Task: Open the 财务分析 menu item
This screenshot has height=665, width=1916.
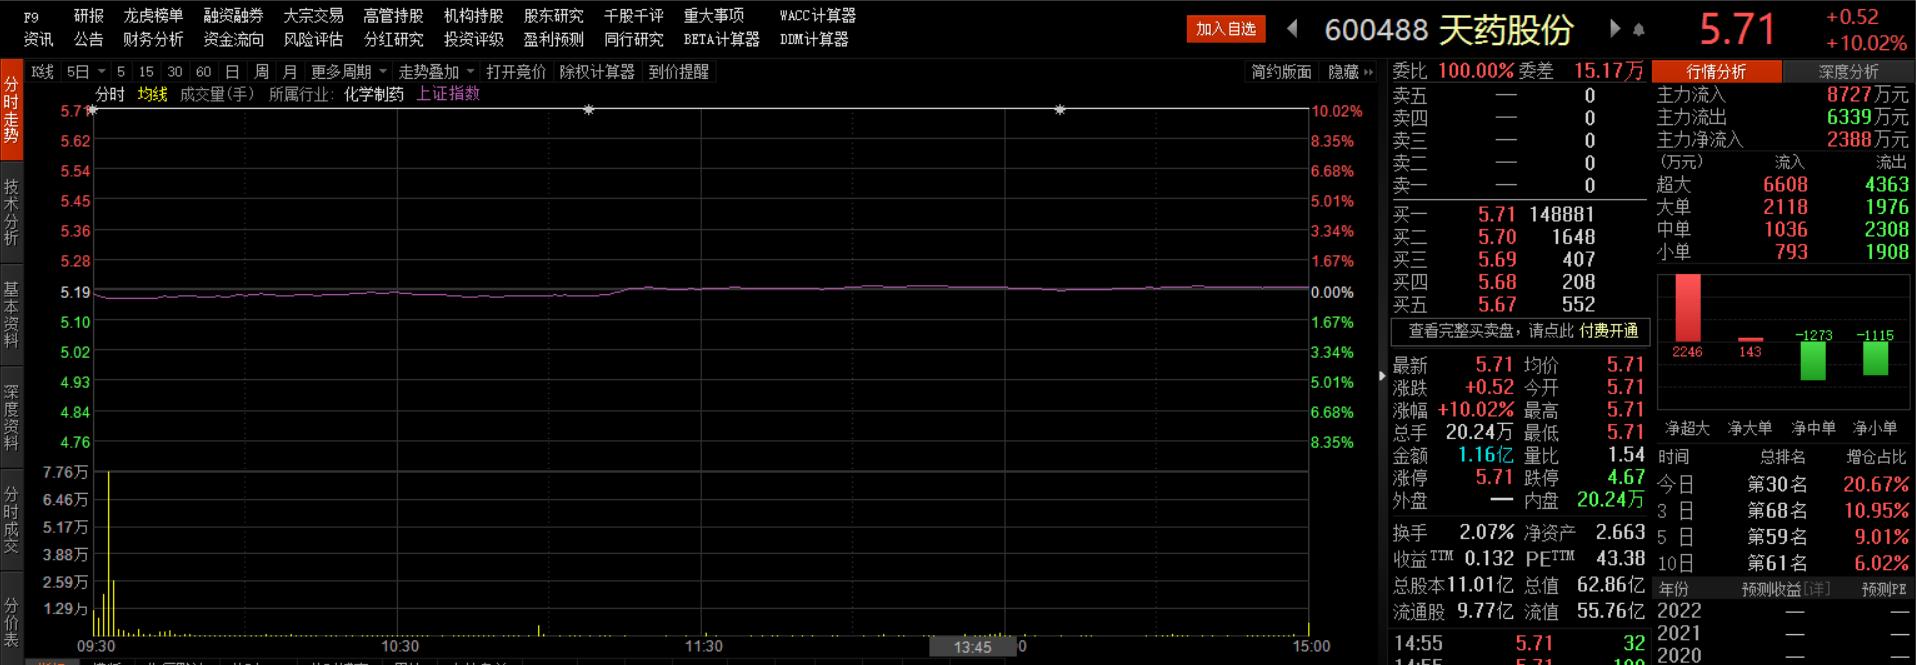Action: 153,40
